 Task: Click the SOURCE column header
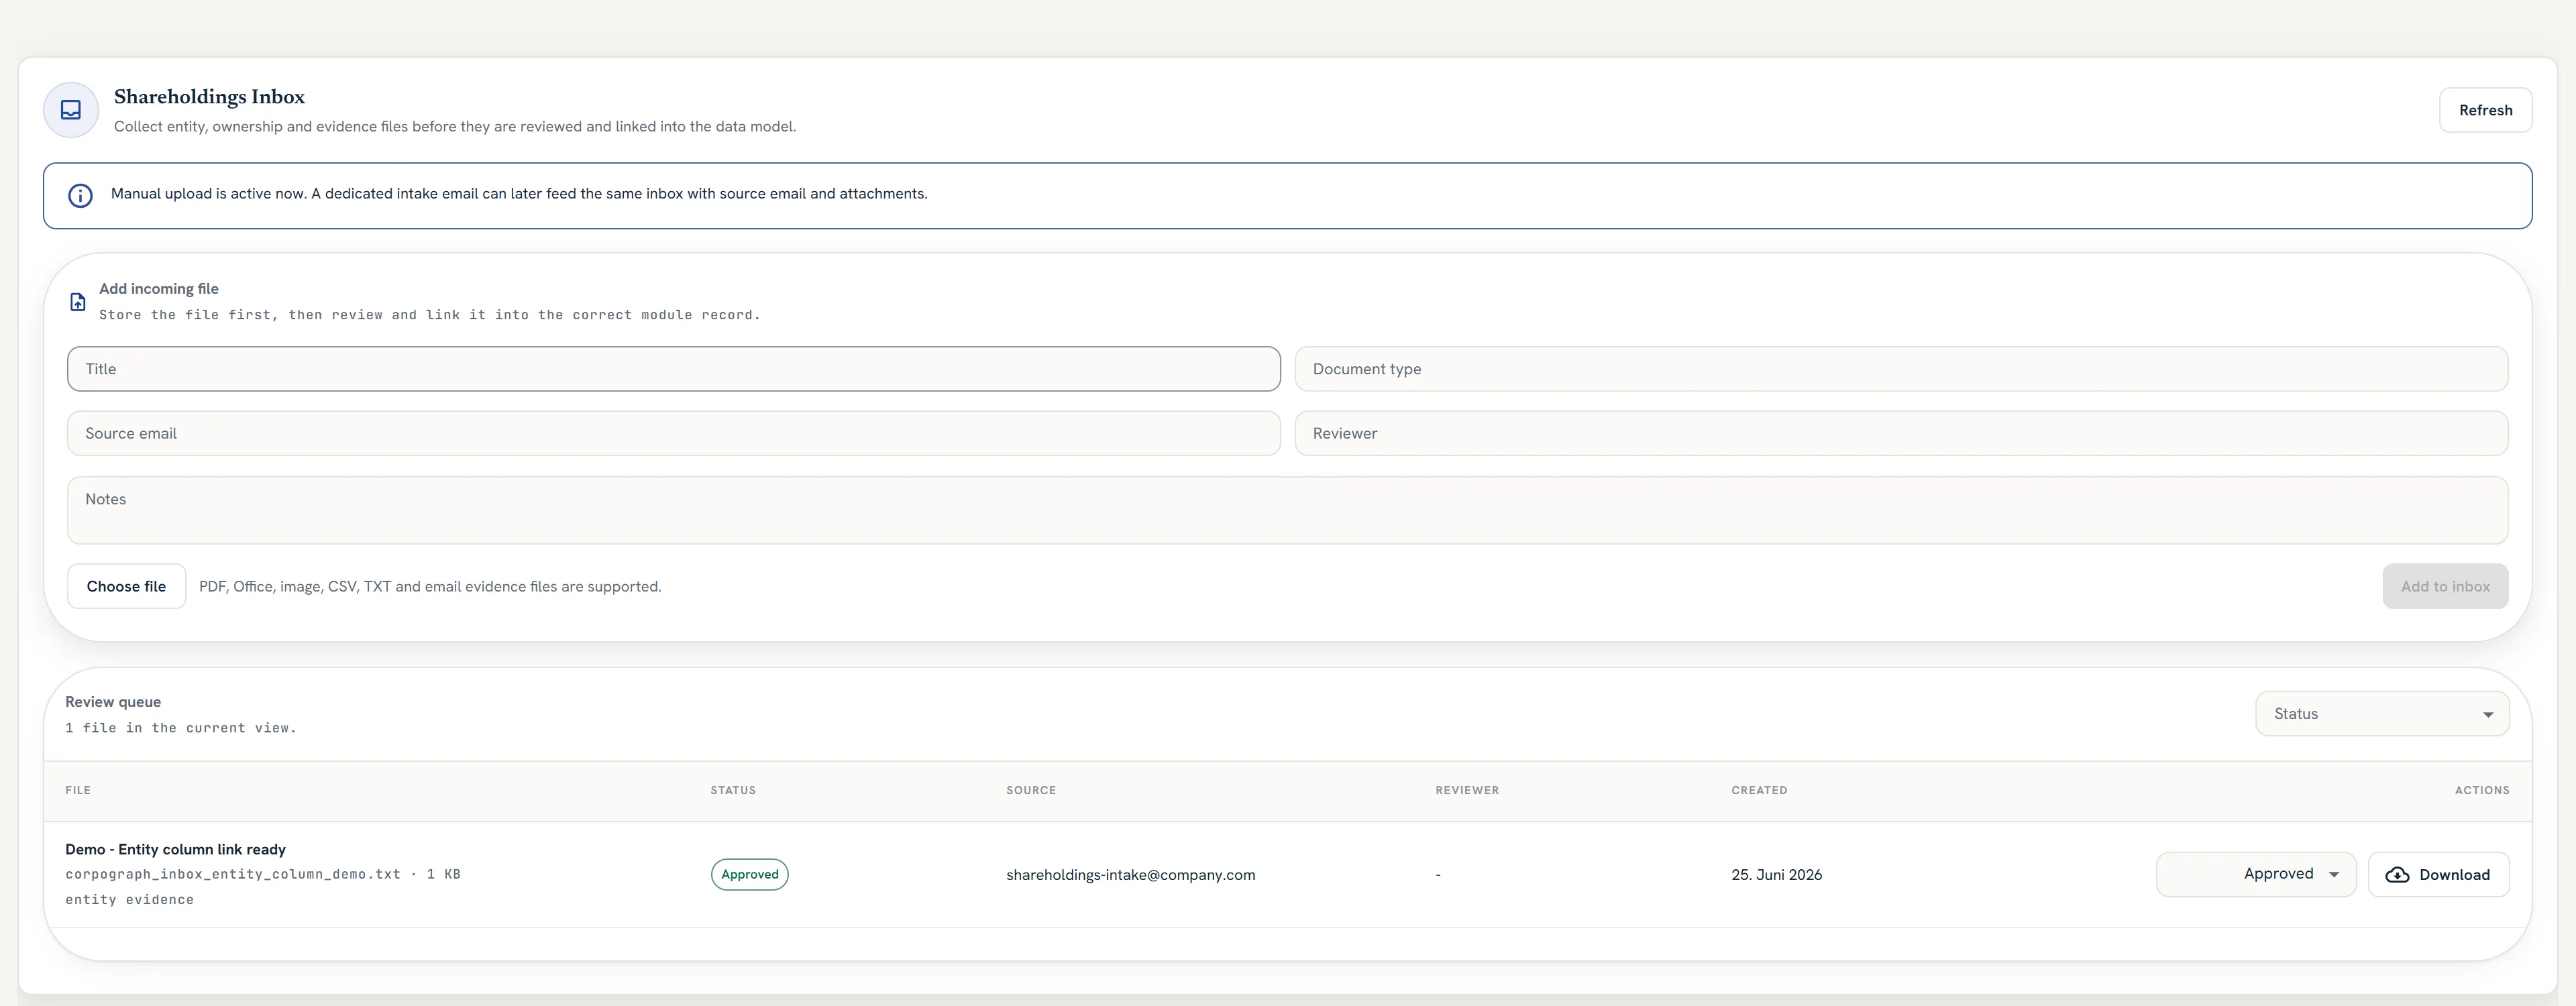1031,790
